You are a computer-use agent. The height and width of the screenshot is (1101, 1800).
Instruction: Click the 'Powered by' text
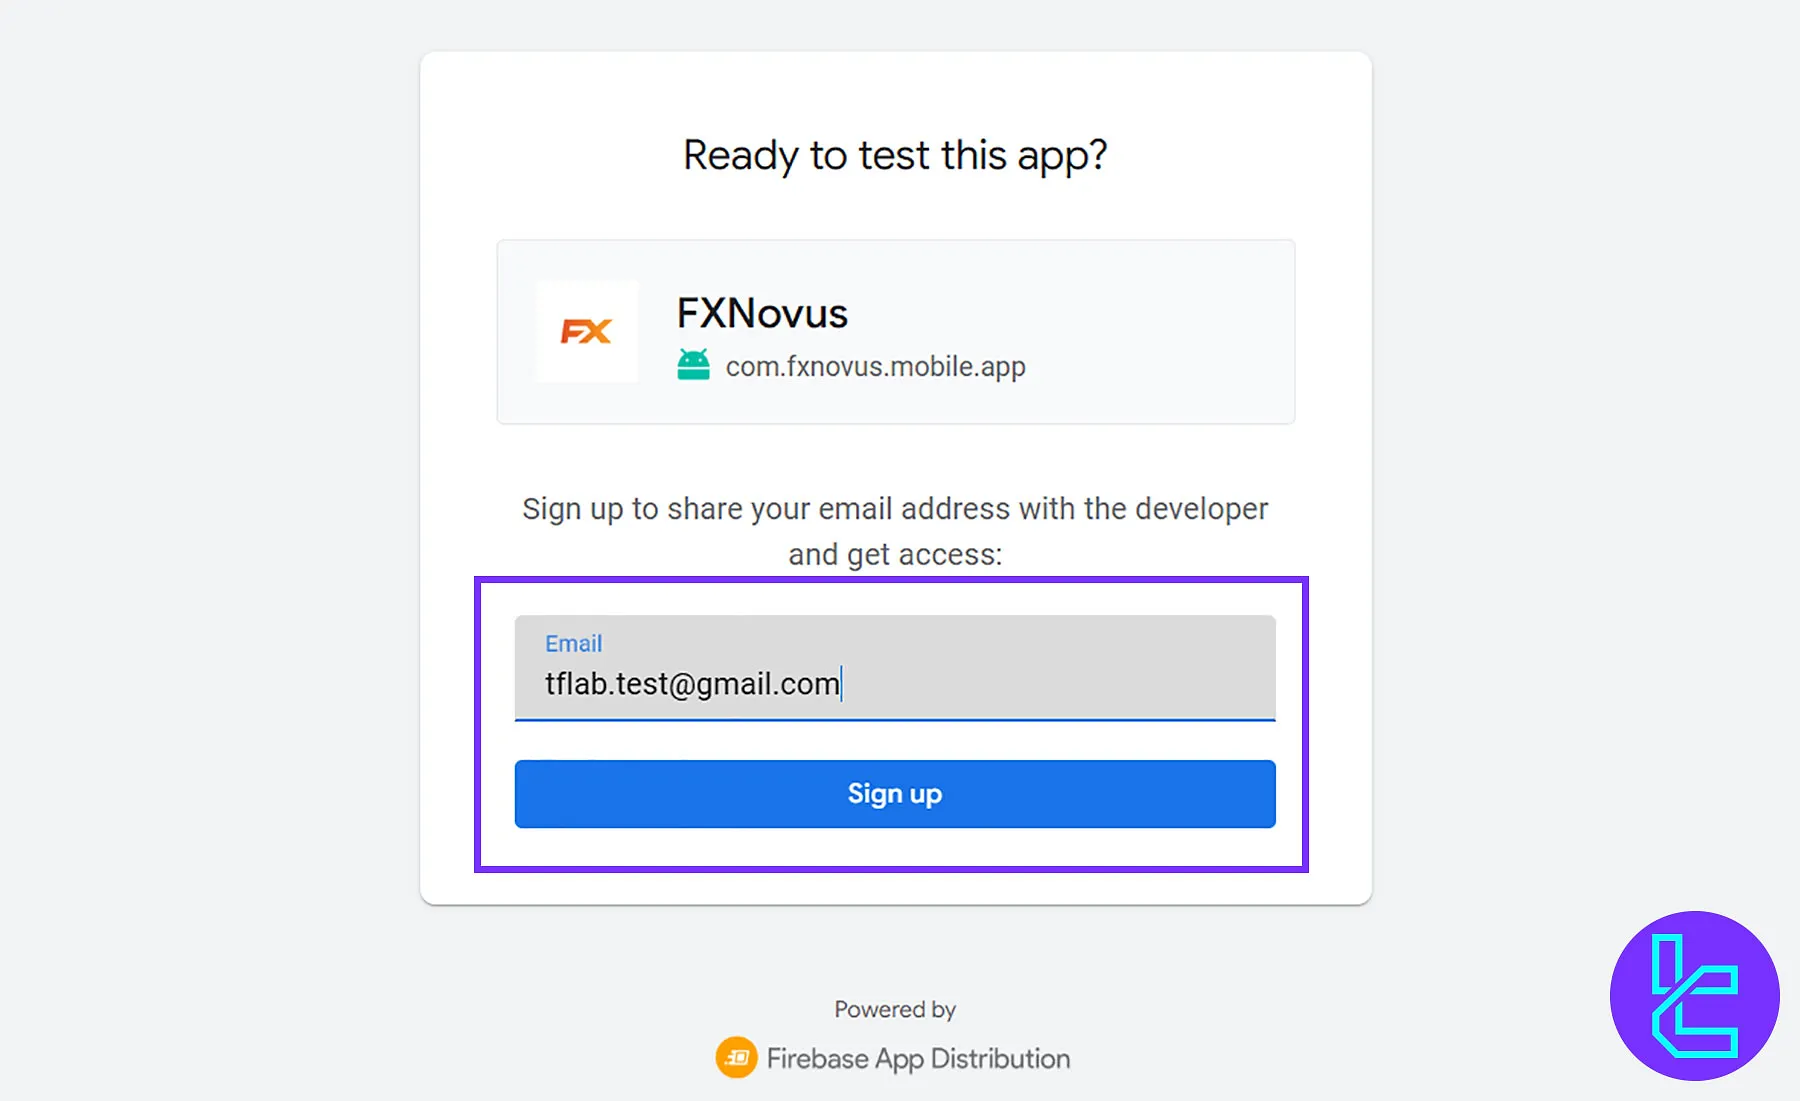895,1010
